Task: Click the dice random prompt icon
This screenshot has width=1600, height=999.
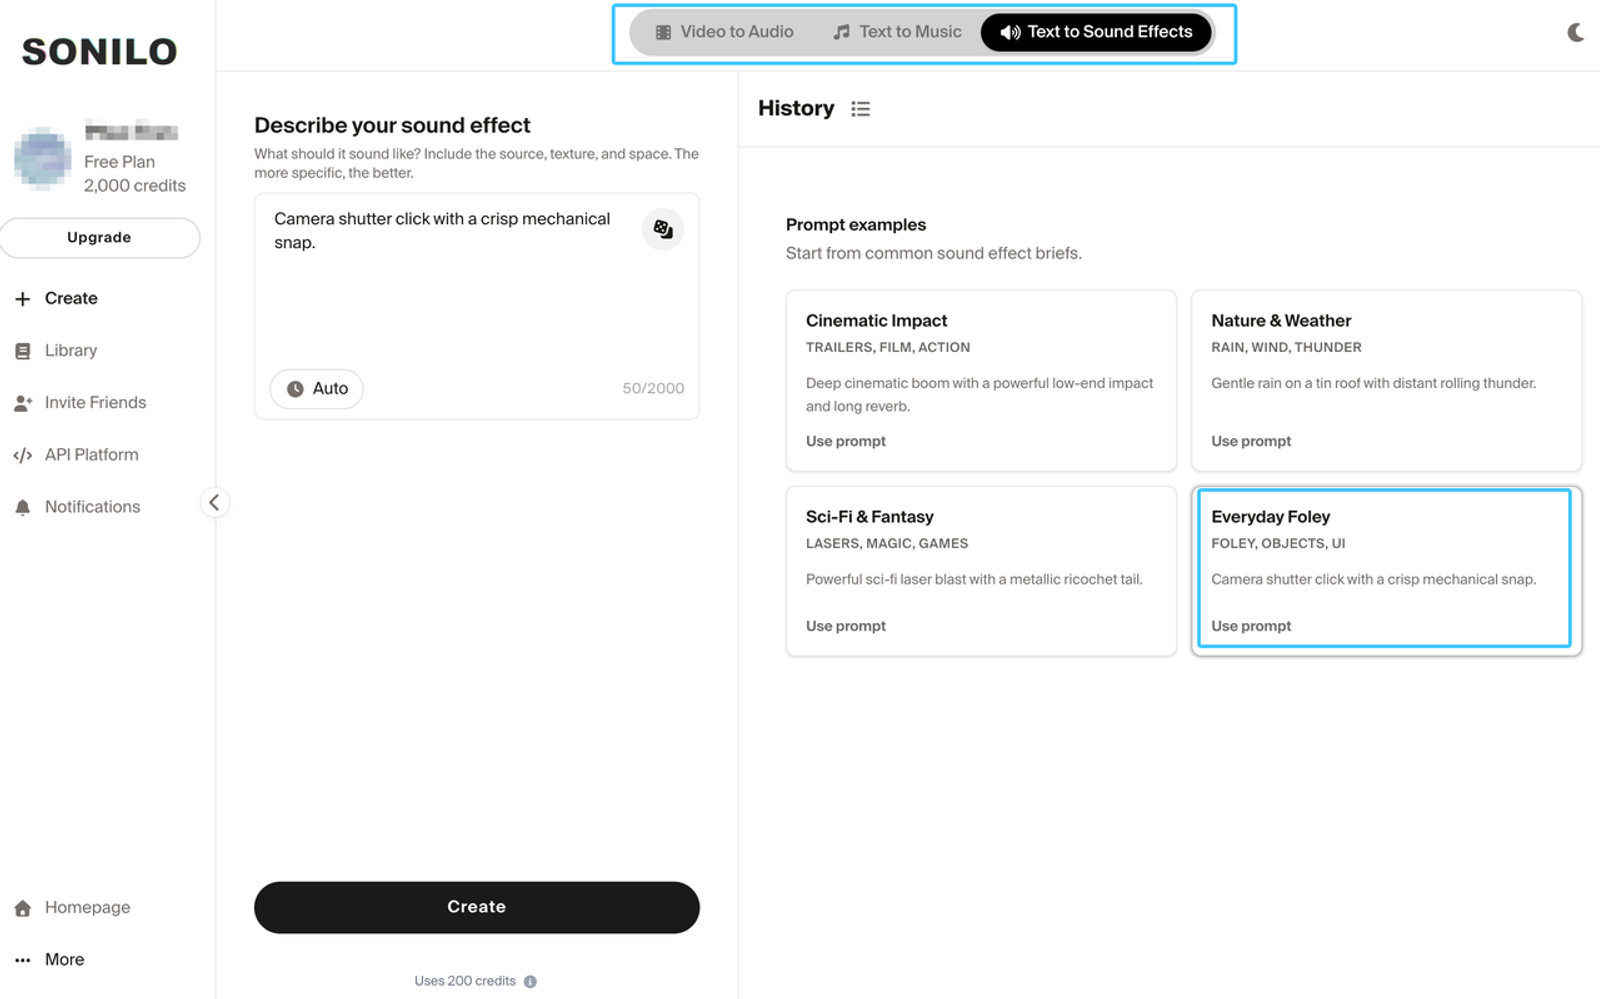Action: 663,229
